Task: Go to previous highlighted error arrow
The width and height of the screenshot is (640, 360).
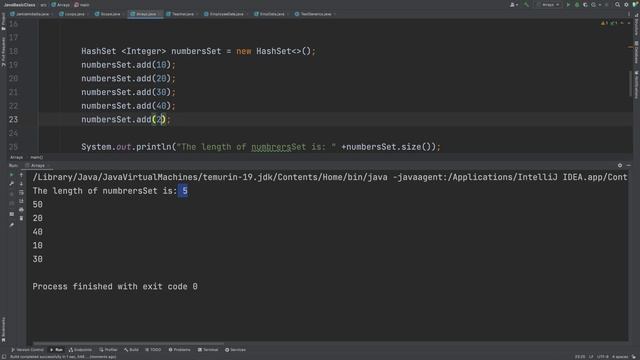Action: click(x=622, y=23)
